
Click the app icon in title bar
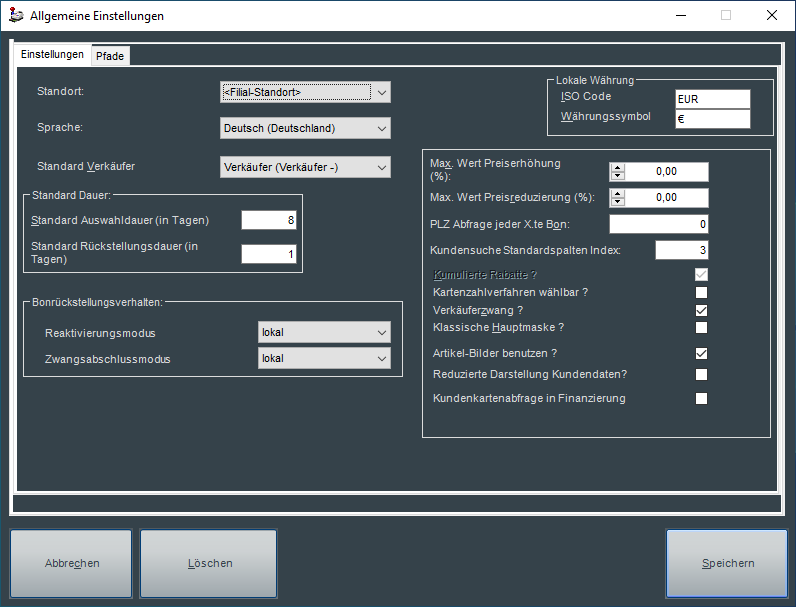[x=16, y=16]
